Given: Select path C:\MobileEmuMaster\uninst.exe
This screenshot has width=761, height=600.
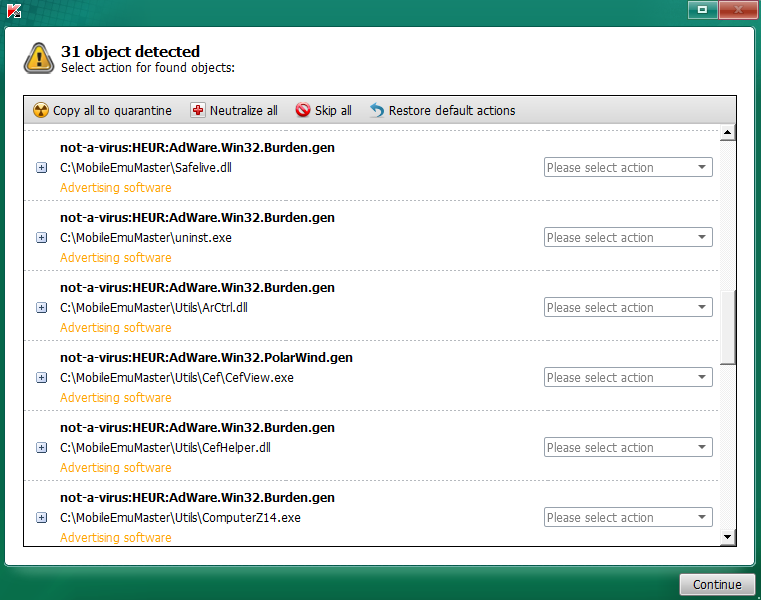Looking at the screenshot, I should pos(146,237).
